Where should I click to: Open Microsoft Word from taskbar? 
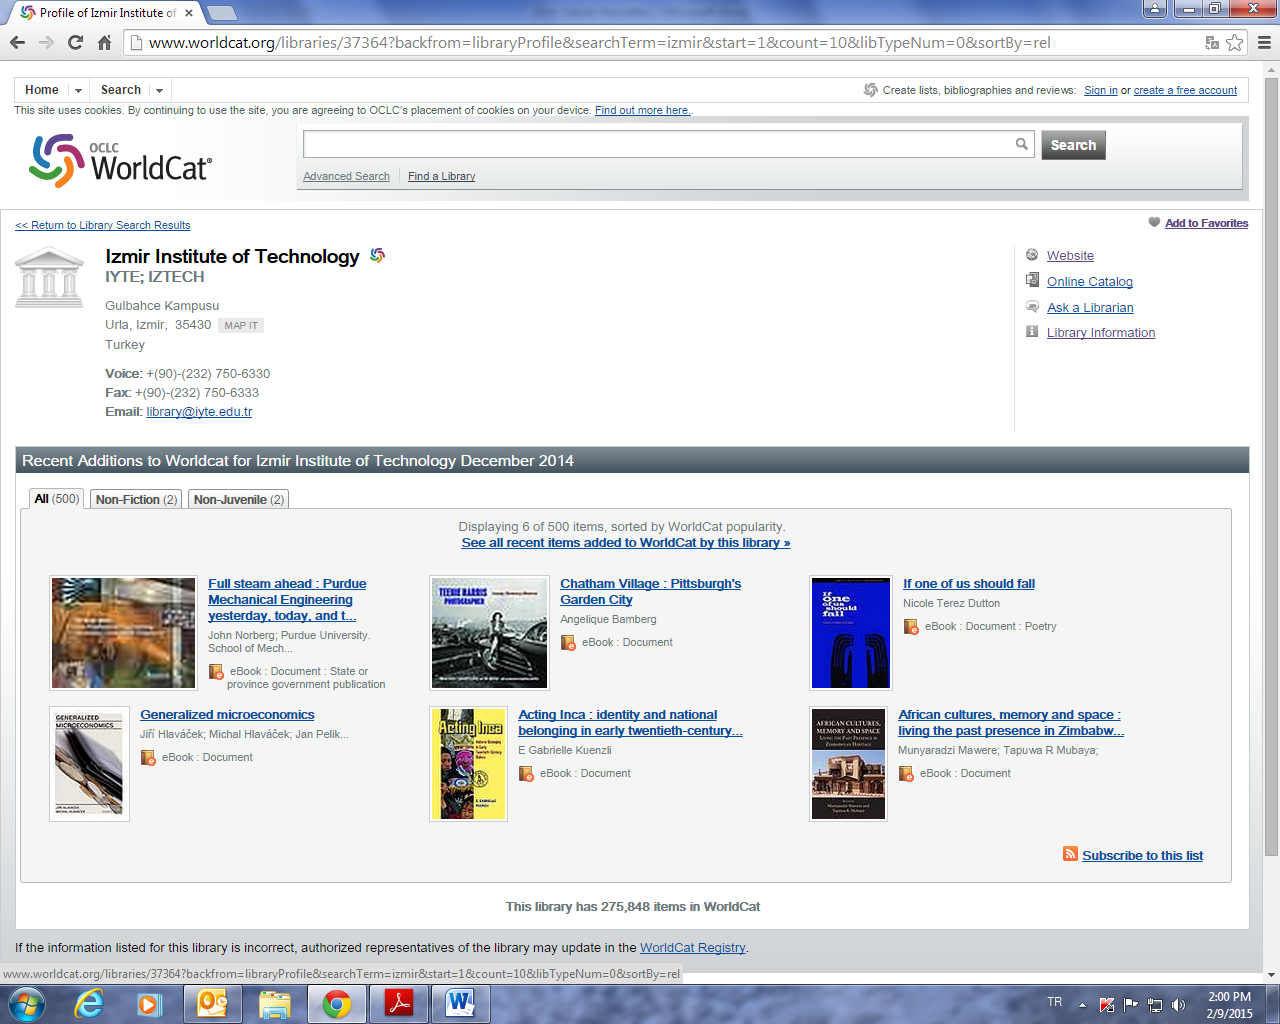pyautogui.click(x=461, y=1003)
